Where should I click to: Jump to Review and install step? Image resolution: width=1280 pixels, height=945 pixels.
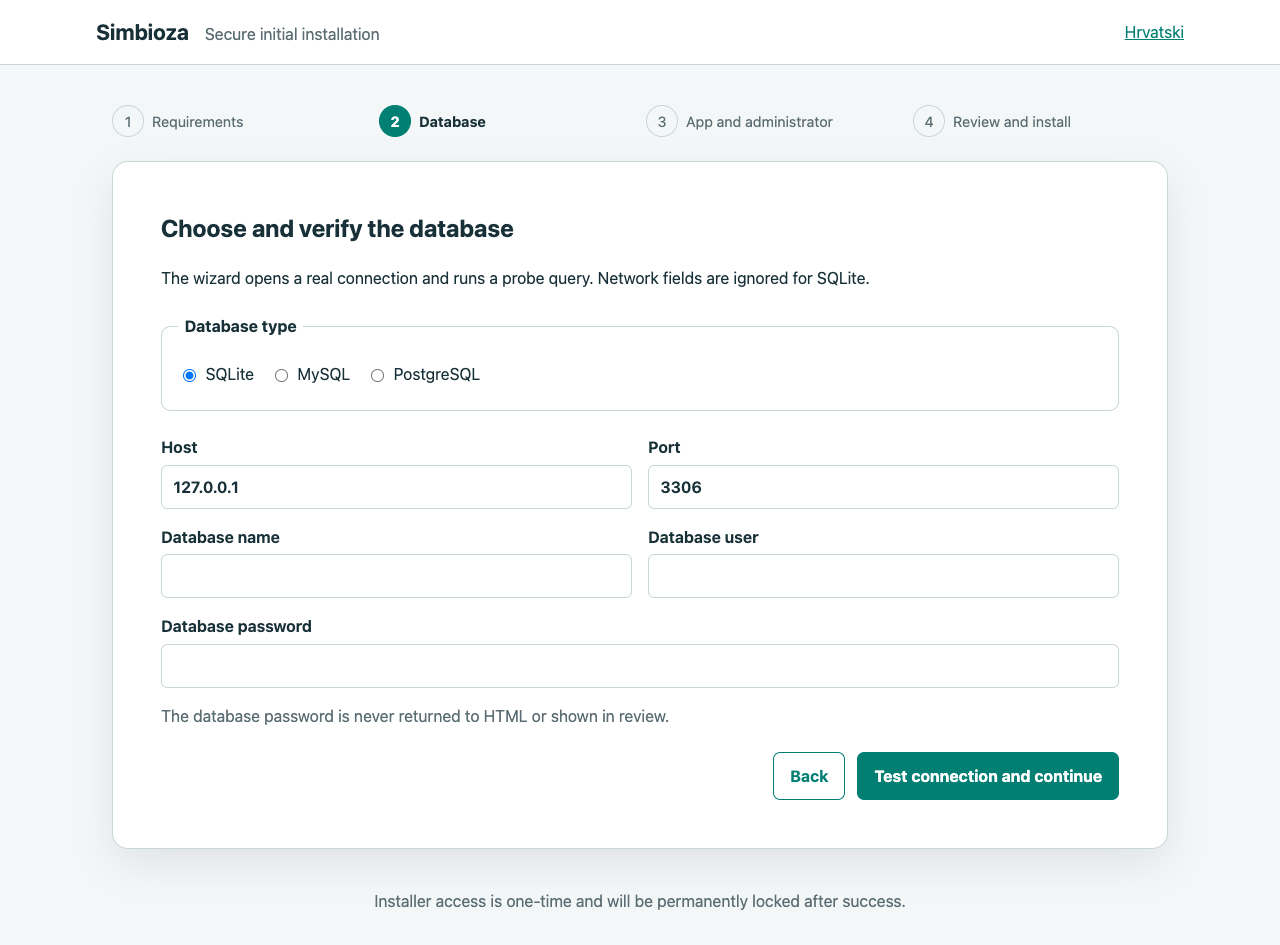[992, 121]
